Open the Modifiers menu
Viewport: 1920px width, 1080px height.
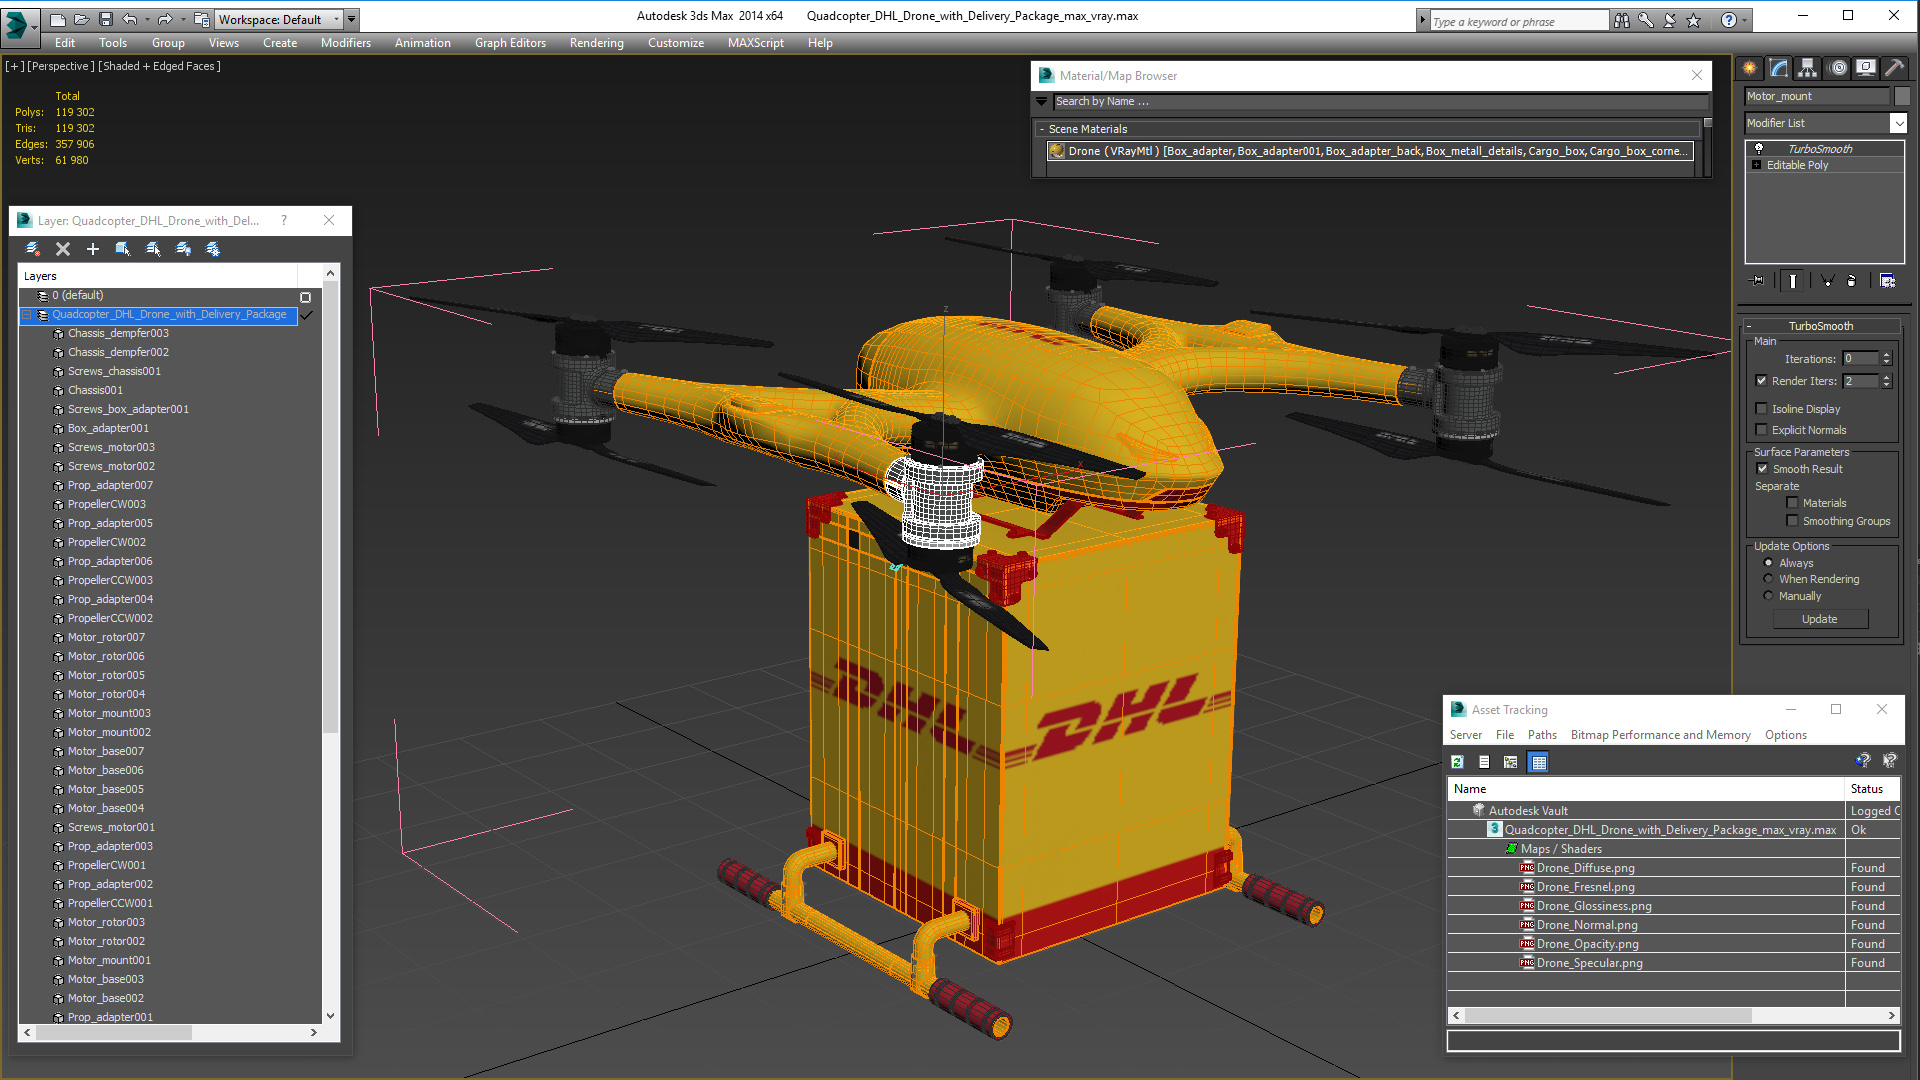(x=346, y=43)
